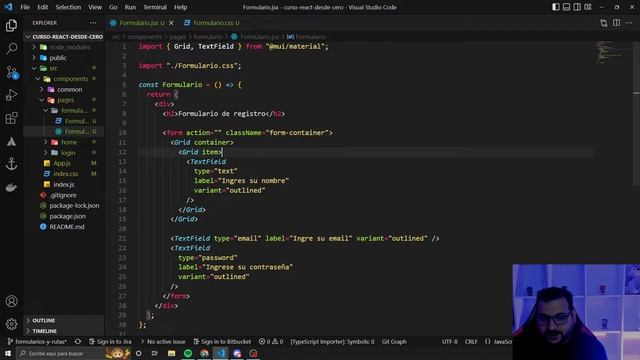Image resolution: width=640 pixels, height=360 pixels.
Task: Open the Extensions view
Action: click(11, 118)
